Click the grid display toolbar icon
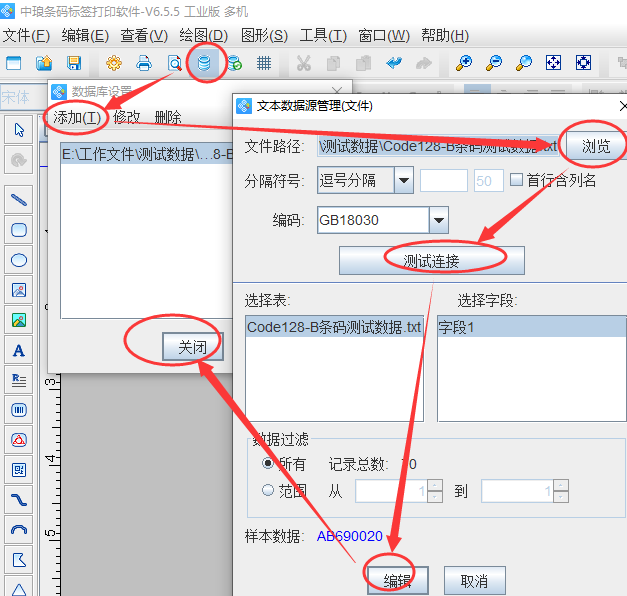This screenshot has width=627, height=596. pyautogui.click(x=264, y=63)
